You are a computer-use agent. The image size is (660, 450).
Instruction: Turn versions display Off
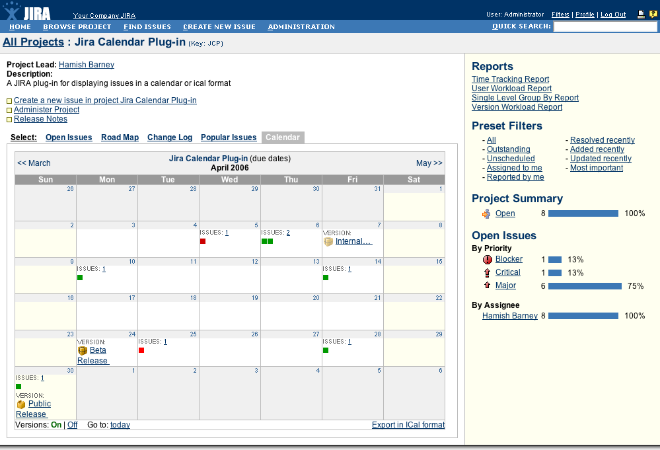tap(72, 425)
